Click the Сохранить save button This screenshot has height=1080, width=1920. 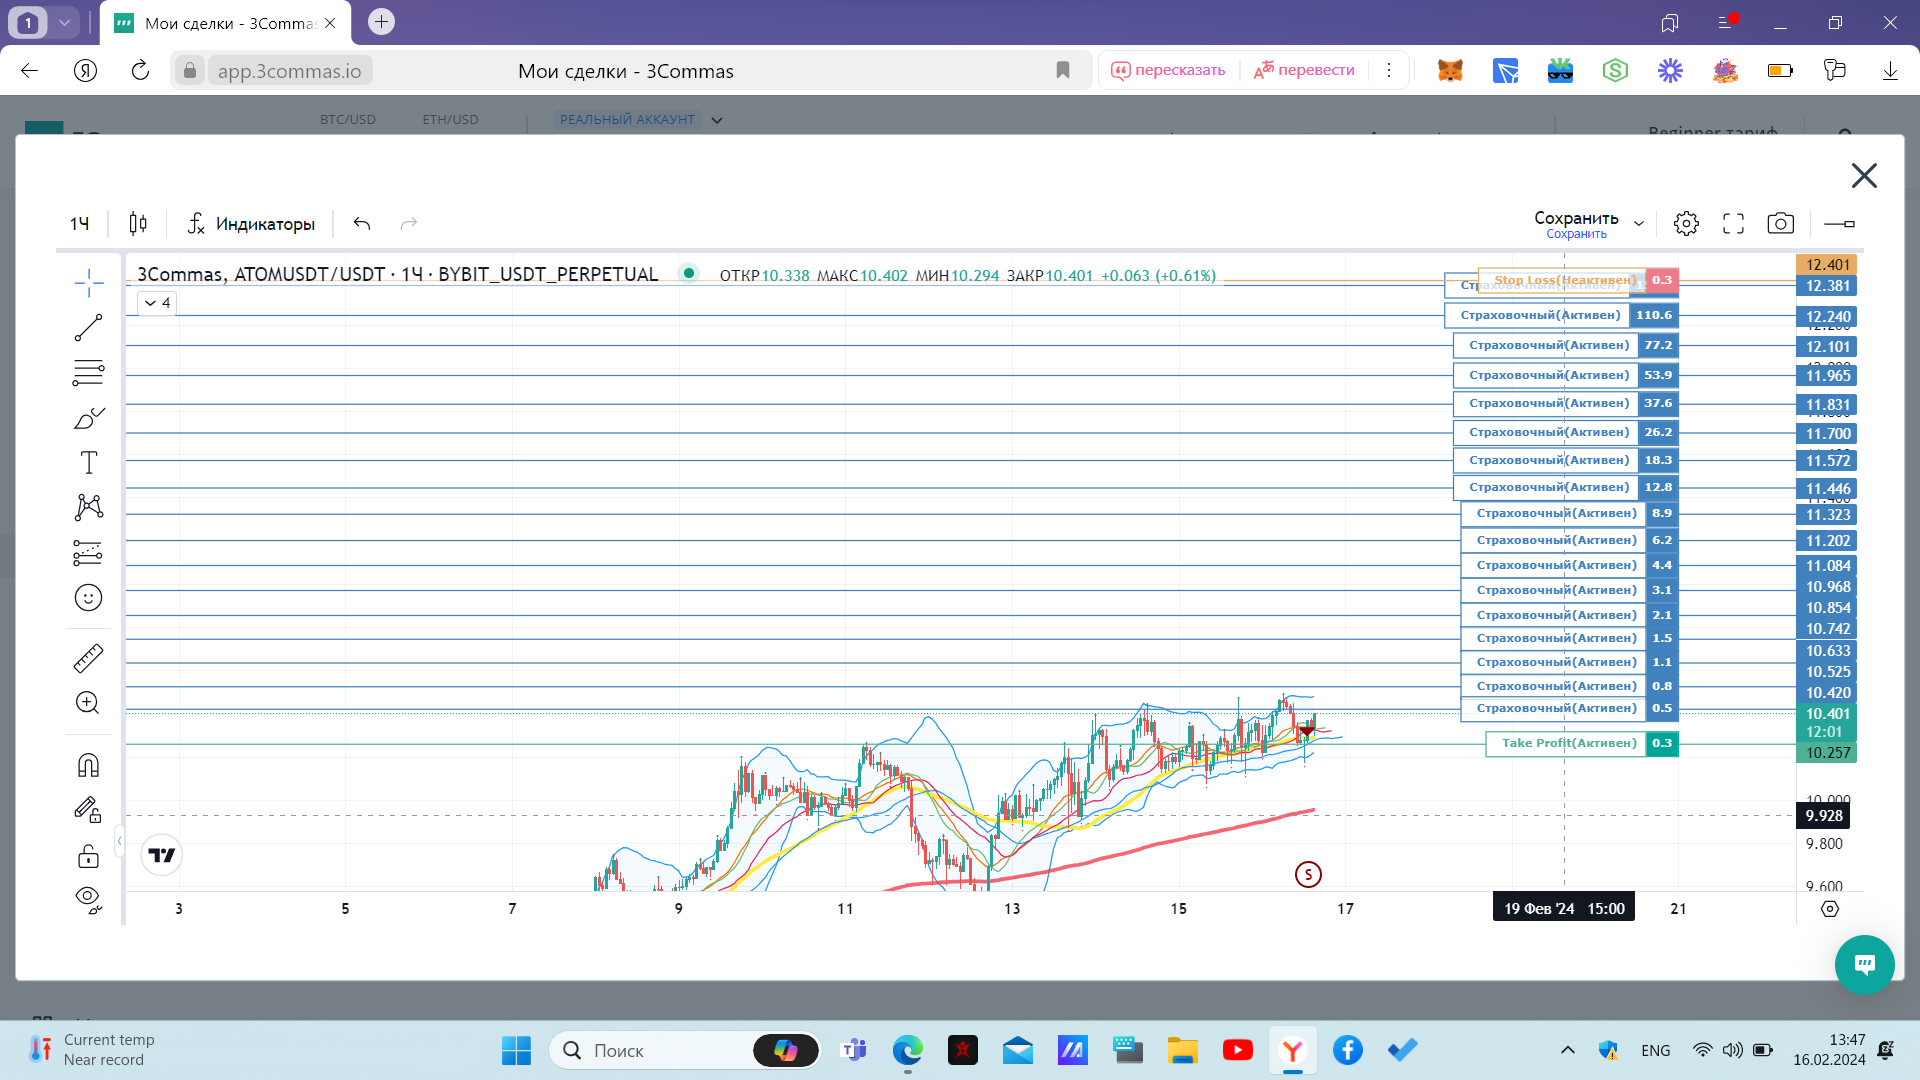coord(1576,219)
